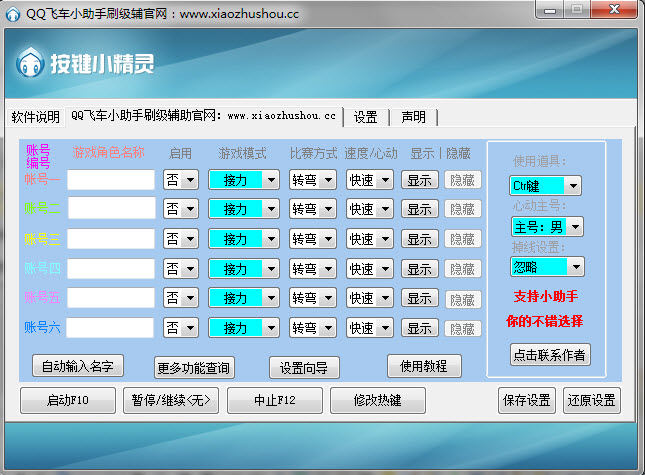Viewport: 645px width, 475px height.
Task: Click the 显示 button for 账号二
Action: tap(420, 209)
